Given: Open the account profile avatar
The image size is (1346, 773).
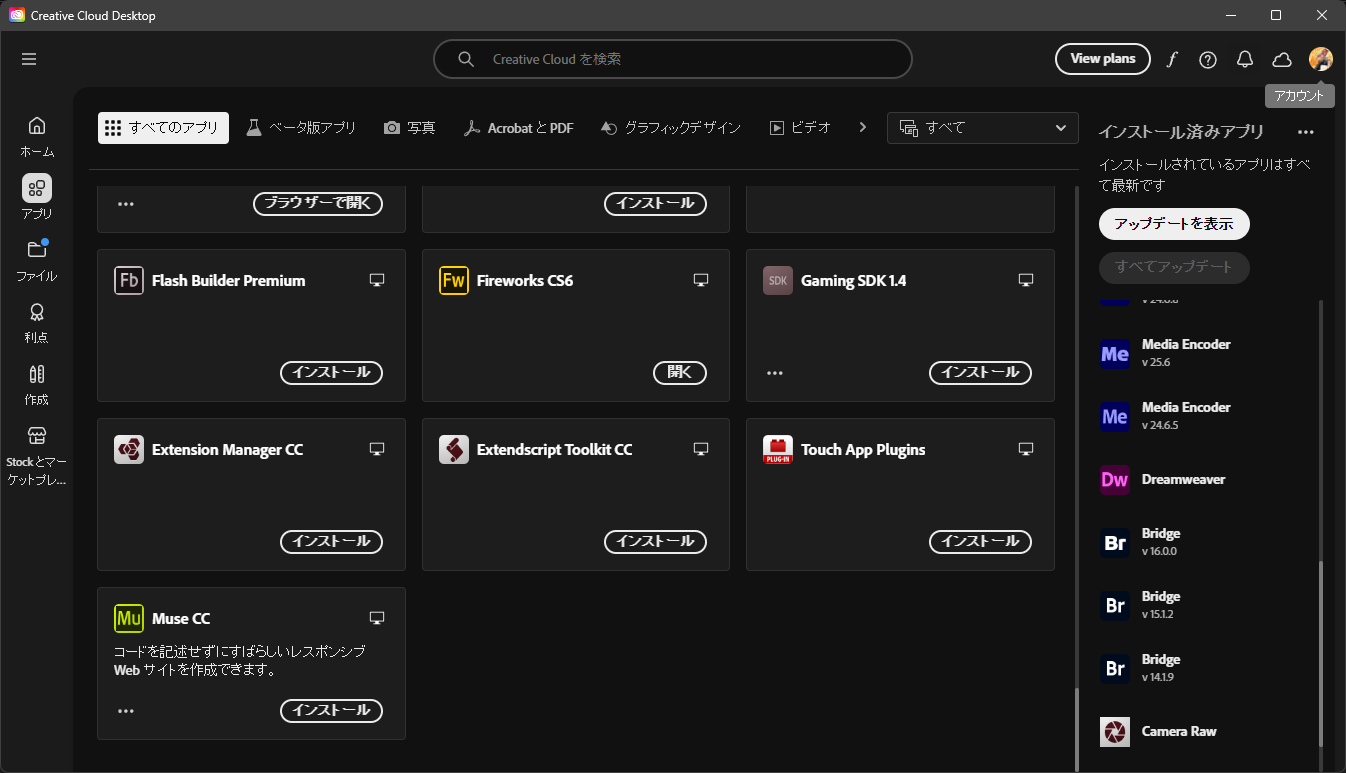Looking at the screenshot, I should pyautogui.click(x=1320, y=59).
